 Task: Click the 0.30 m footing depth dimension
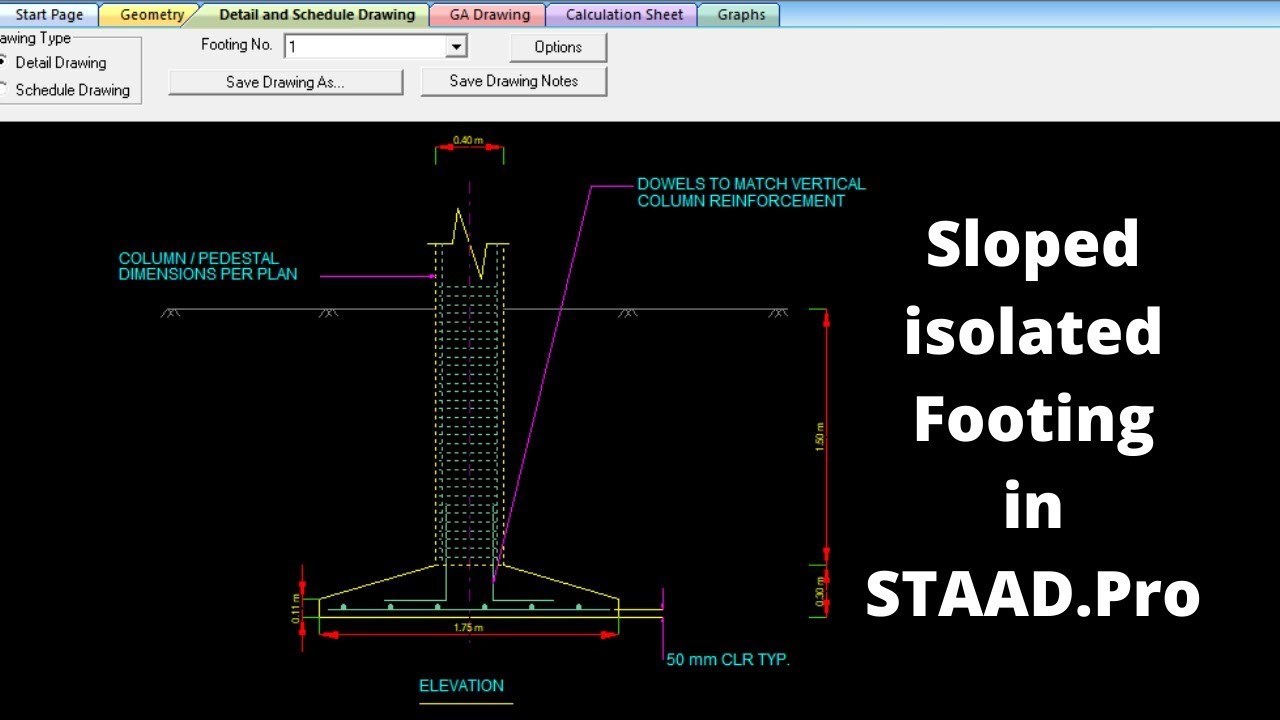click(x=820, y=591)
